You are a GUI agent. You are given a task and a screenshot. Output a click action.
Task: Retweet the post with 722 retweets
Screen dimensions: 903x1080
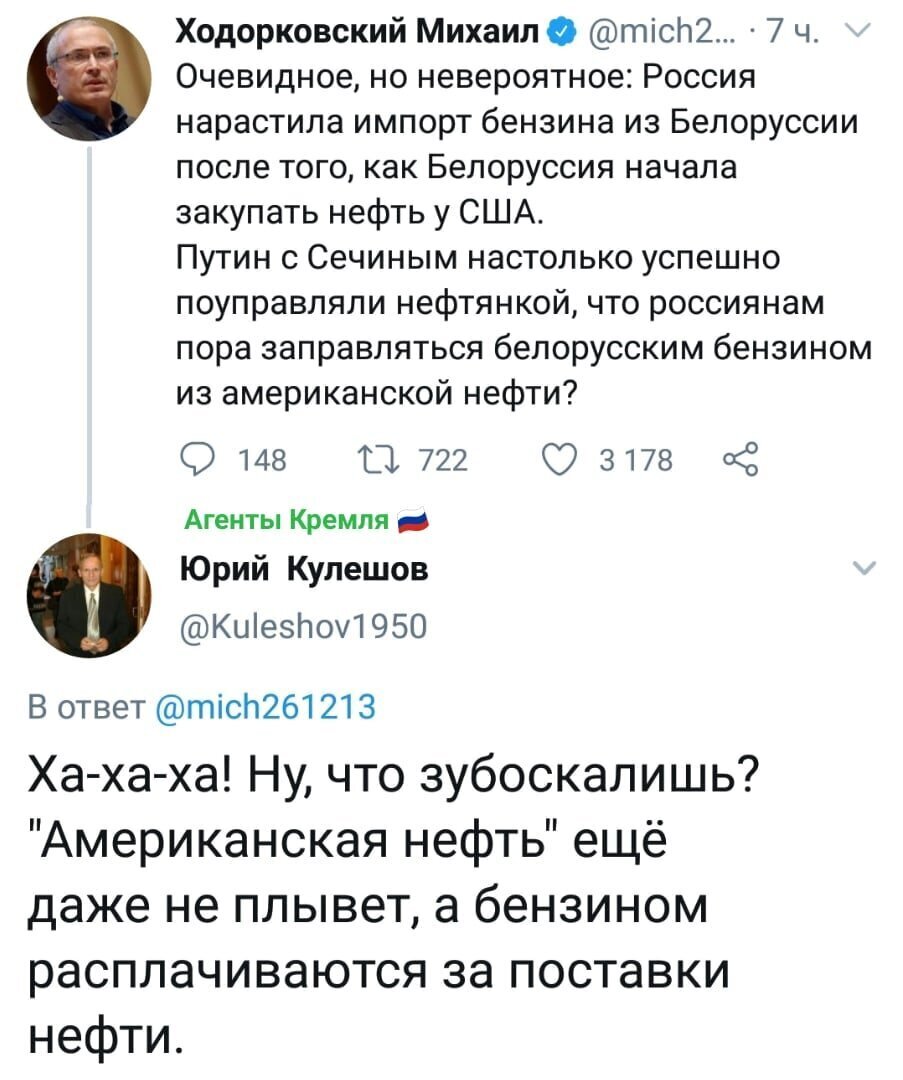click(x=377, y=459)
